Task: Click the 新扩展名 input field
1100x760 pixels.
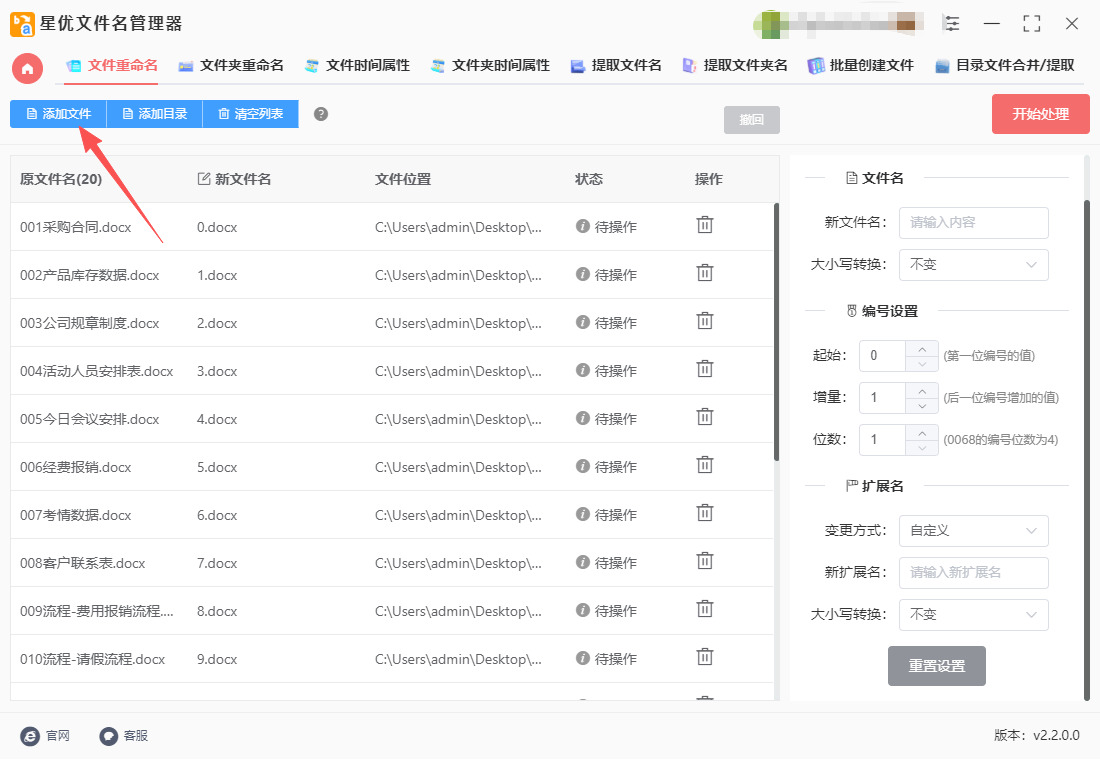Action: (x=973, y=573)
